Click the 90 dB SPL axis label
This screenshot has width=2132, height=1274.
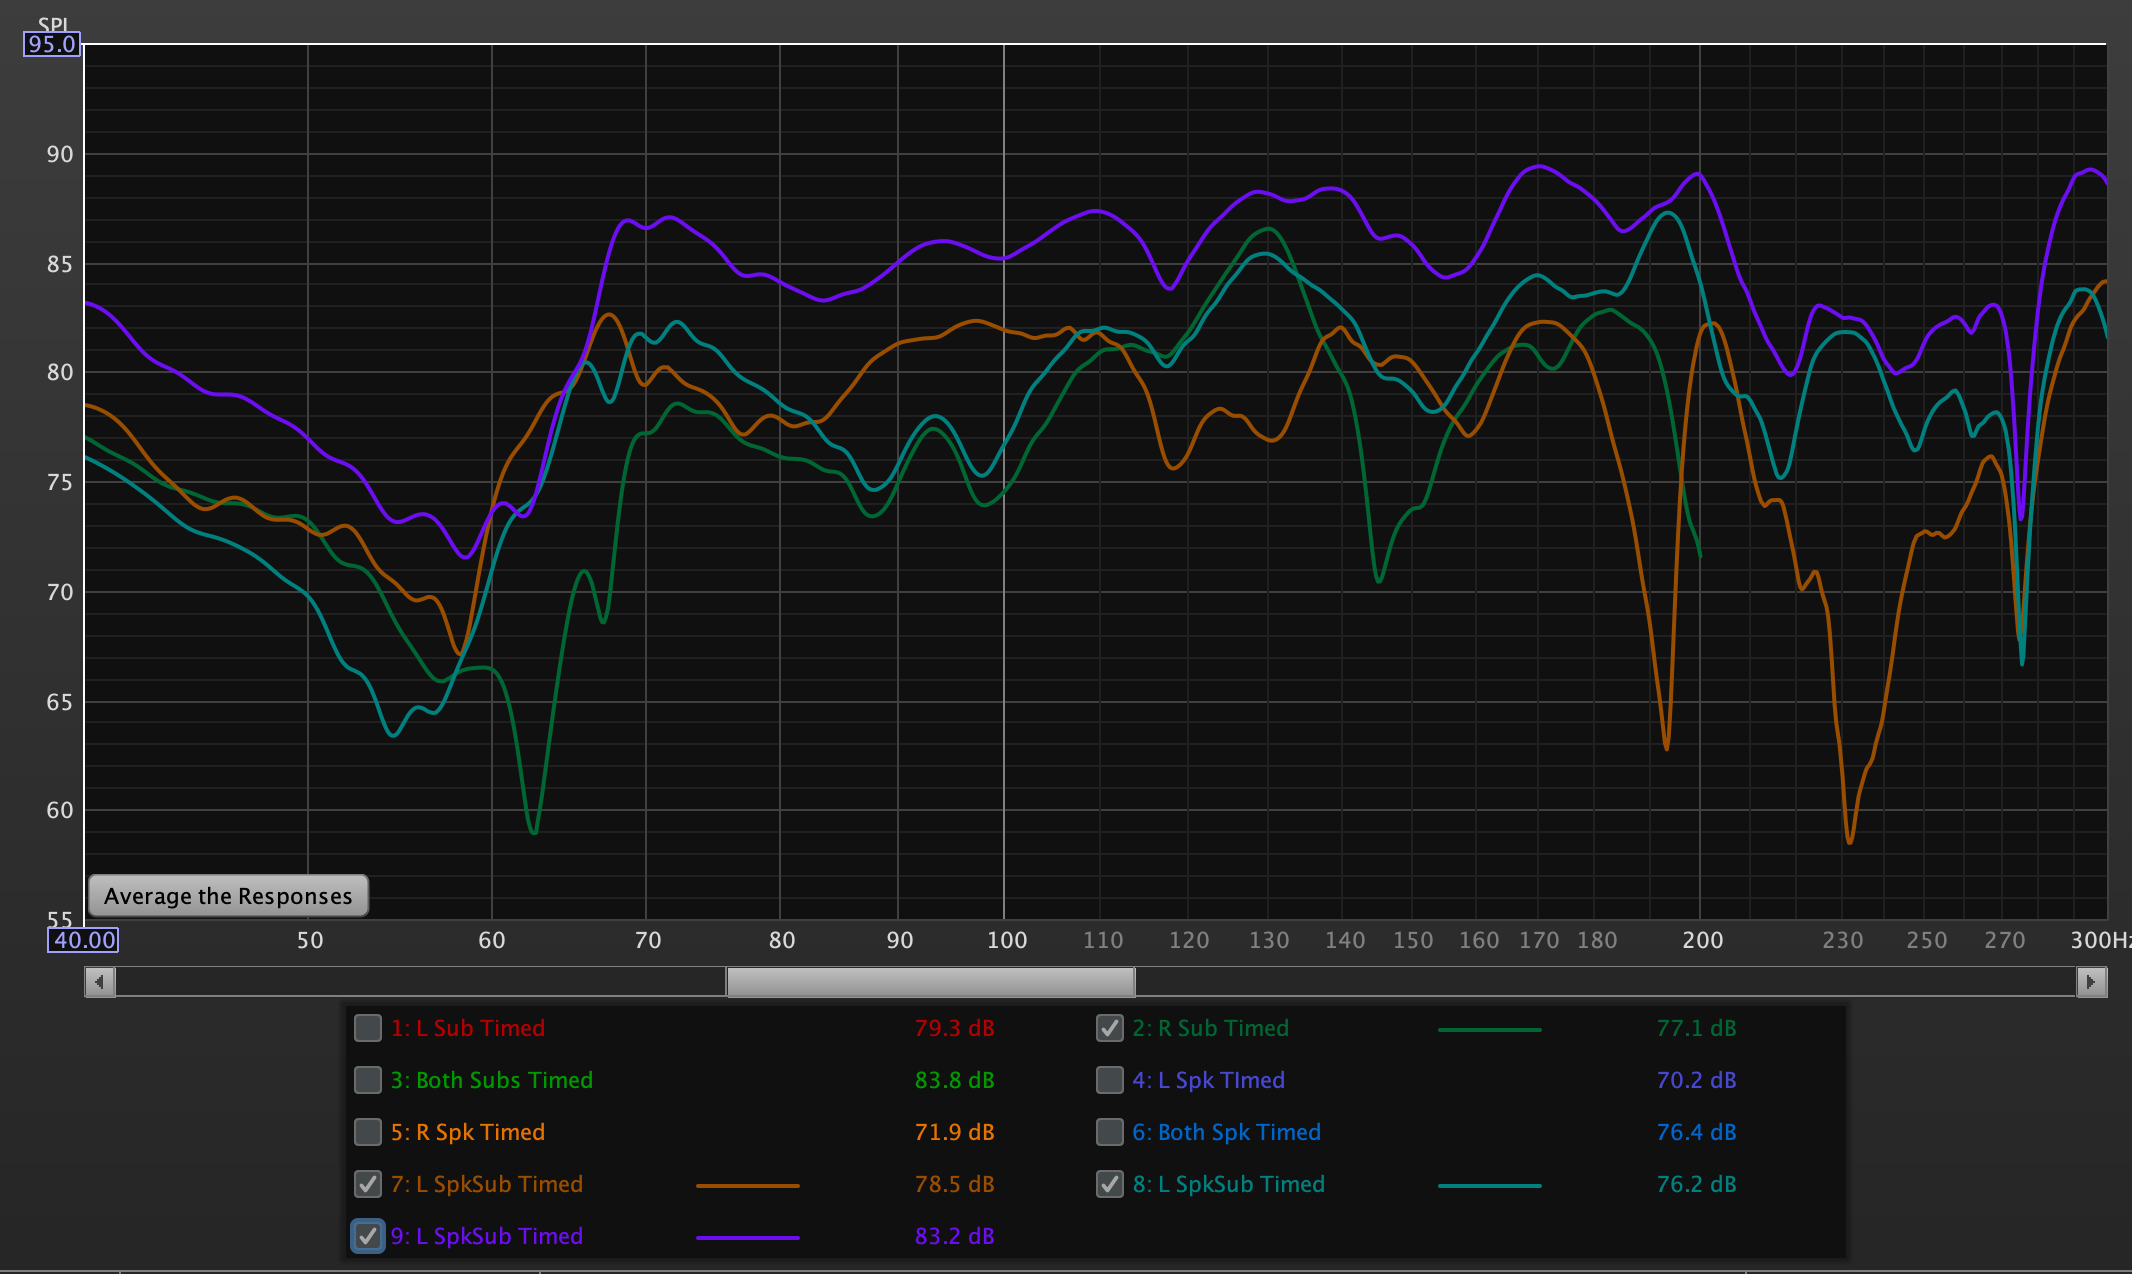[x=60, y=154]
